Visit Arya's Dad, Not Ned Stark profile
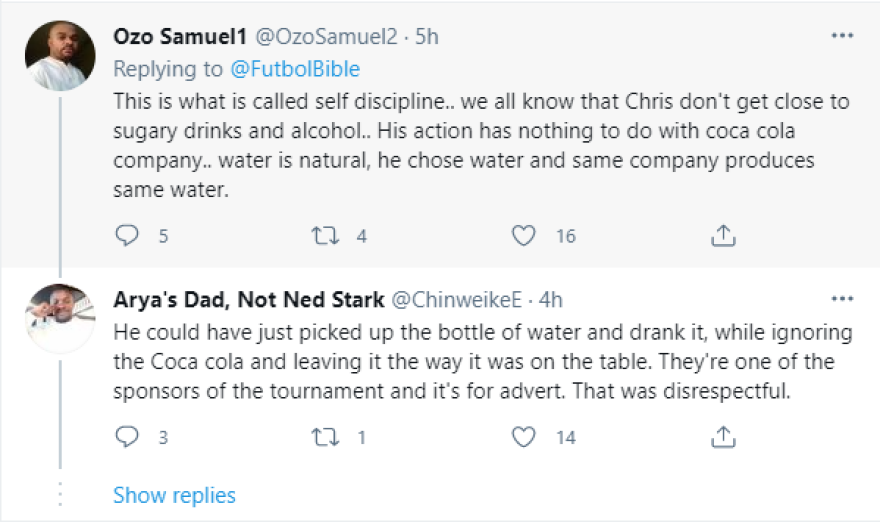 point(246,299)
